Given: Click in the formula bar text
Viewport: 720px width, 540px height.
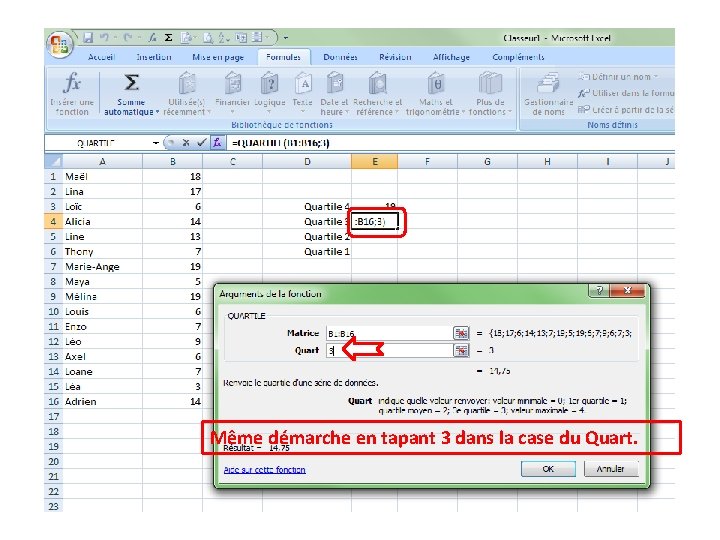Looking at the screenshot, I should 450,143.
